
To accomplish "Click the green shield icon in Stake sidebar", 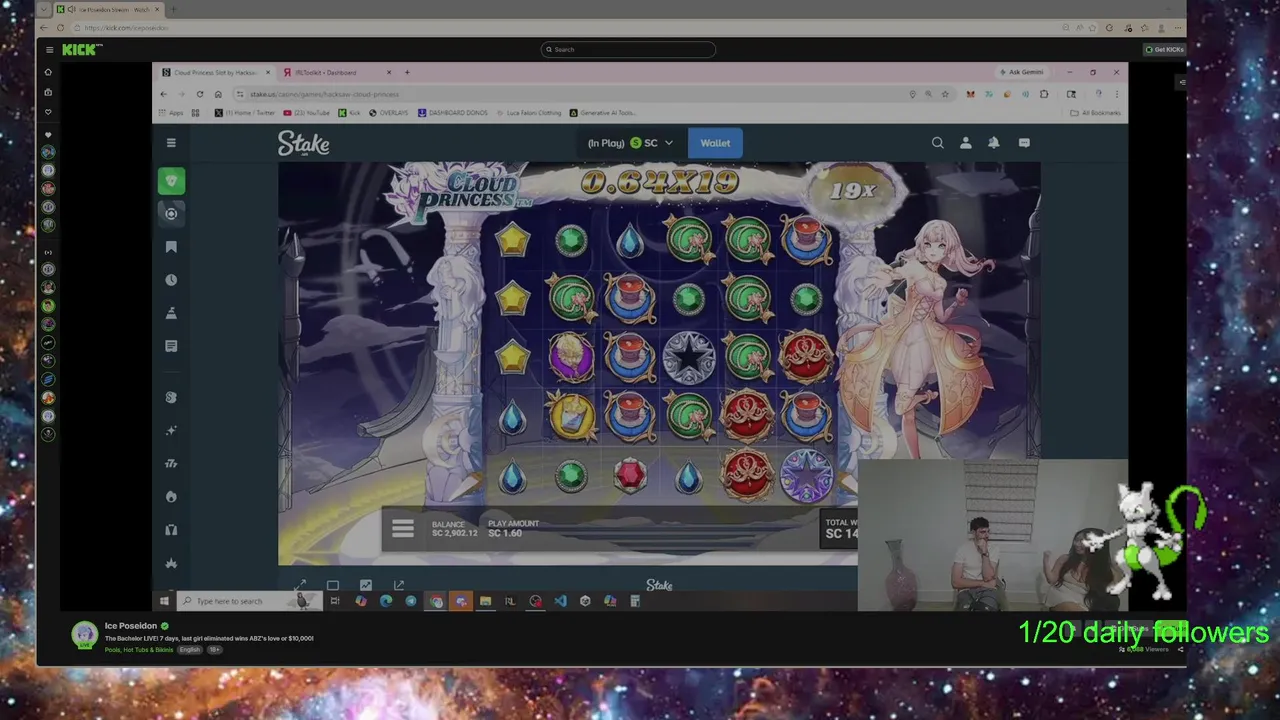I will pos(171,181).
